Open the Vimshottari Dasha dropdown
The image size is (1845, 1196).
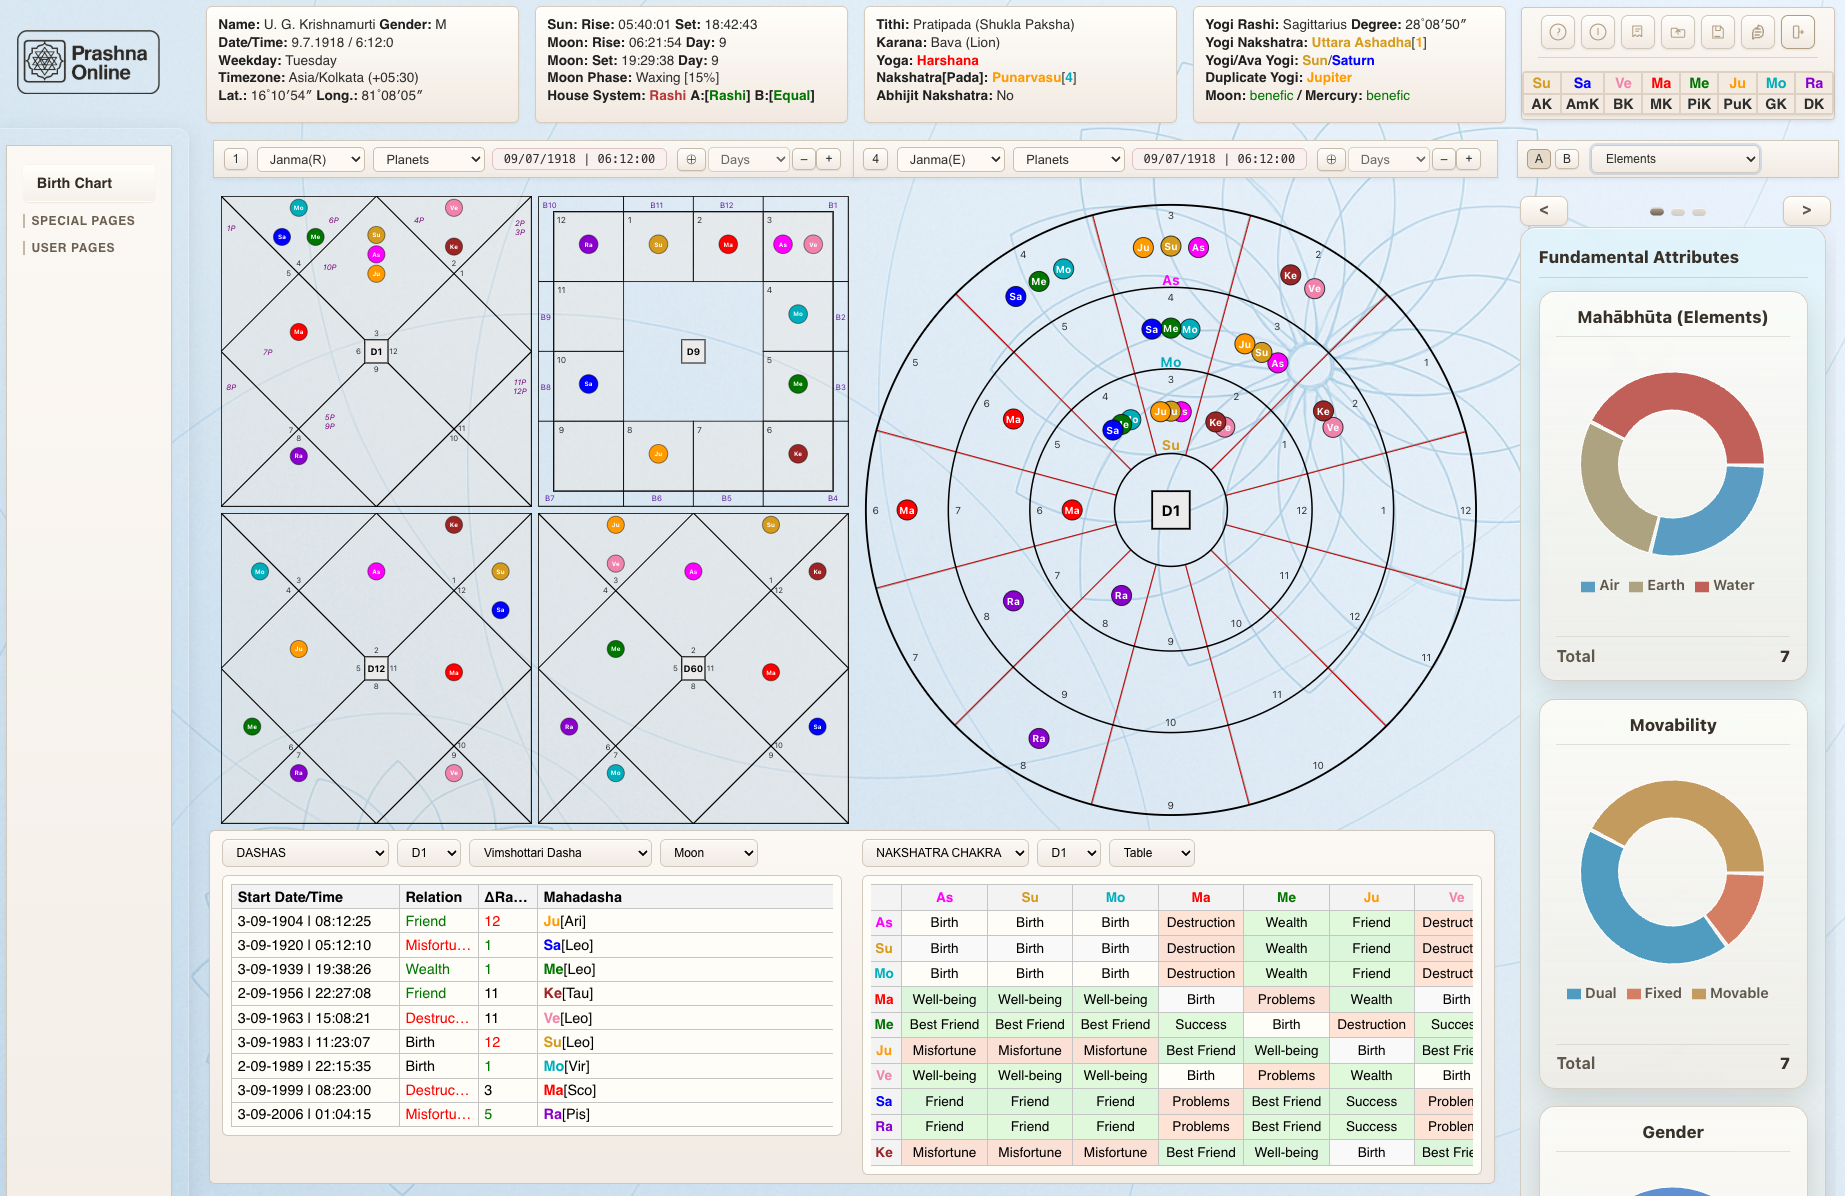pos(560,852)
